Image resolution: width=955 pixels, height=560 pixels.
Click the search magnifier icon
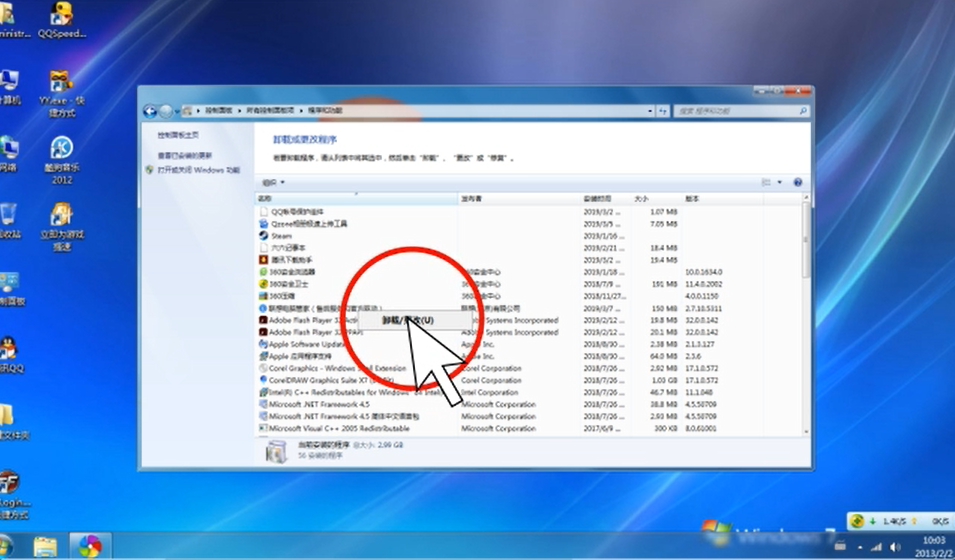click(x=803, y=111)
